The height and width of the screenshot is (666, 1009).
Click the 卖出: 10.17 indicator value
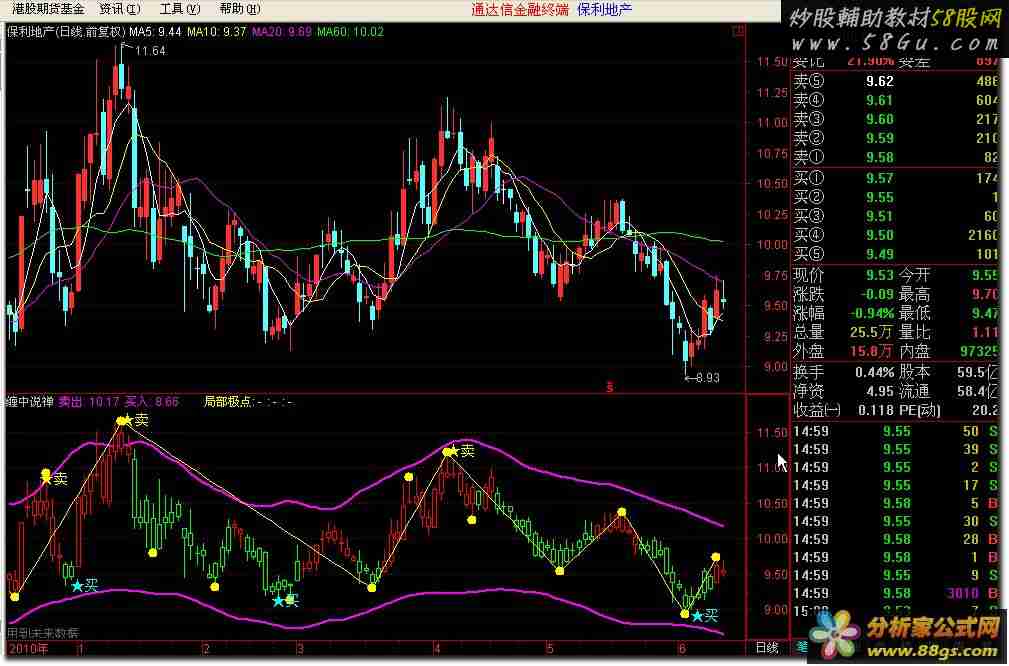tap(89, 402)
